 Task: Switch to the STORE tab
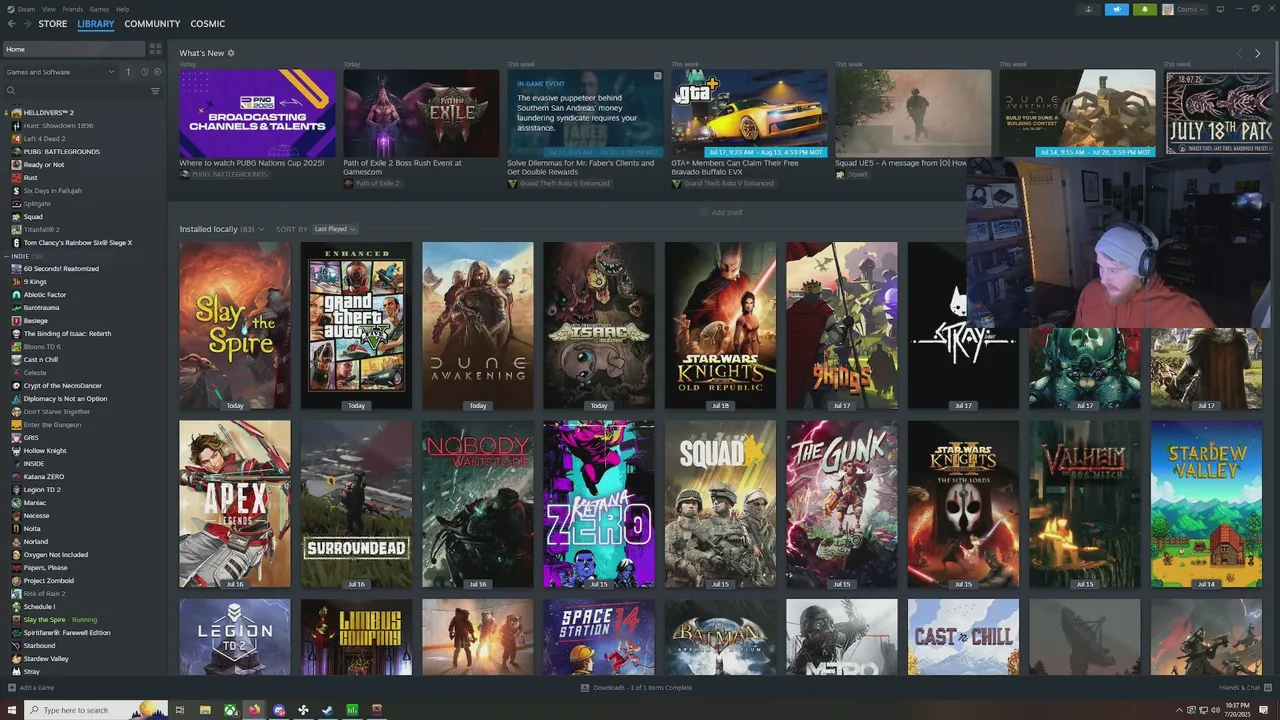coord(53,24)
